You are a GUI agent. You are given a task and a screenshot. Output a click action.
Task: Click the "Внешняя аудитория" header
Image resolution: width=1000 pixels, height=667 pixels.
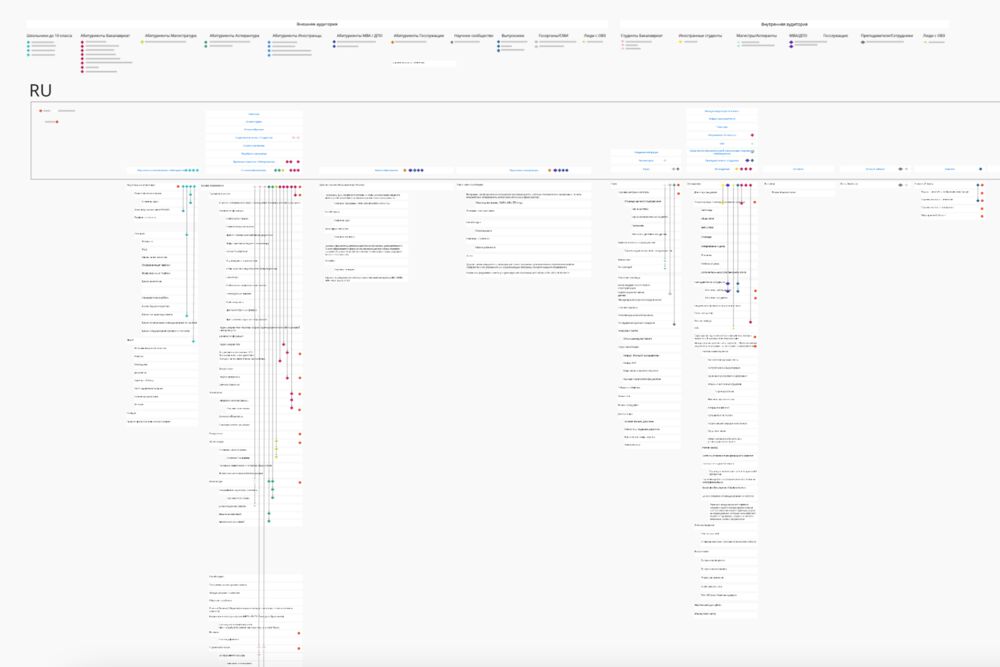click(317, 23)
